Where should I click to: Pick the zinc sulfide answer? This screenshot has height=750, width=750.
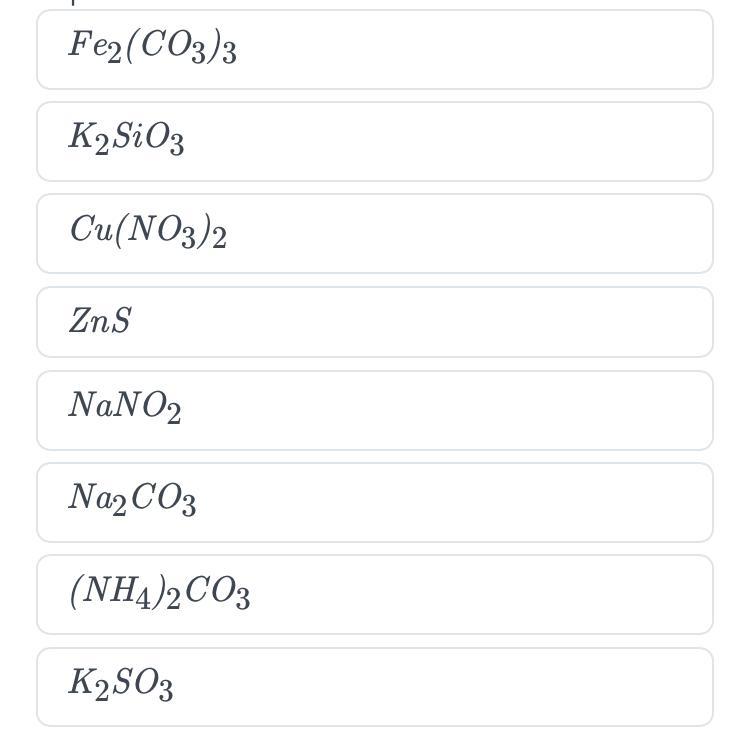click(374, 322)
